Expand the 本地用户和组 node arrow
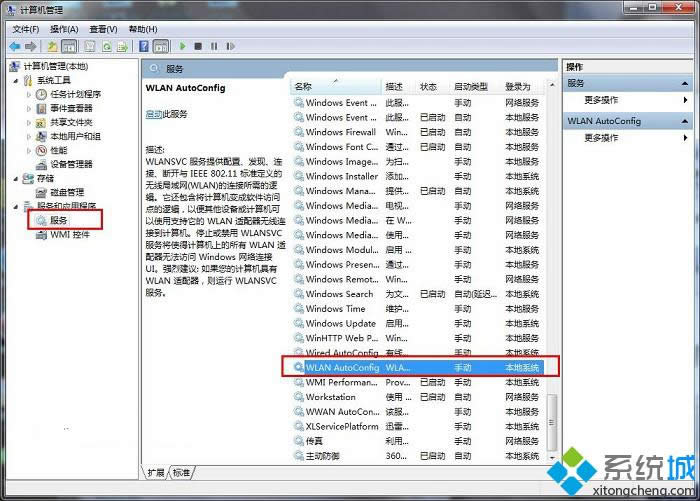This screenshot has height=501, width=700. [x=29, y=137]
